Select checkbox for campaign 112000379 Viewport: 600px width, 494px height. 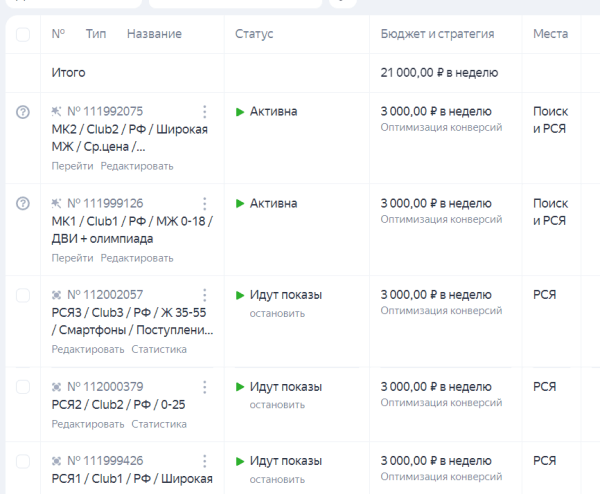(23, 387)
